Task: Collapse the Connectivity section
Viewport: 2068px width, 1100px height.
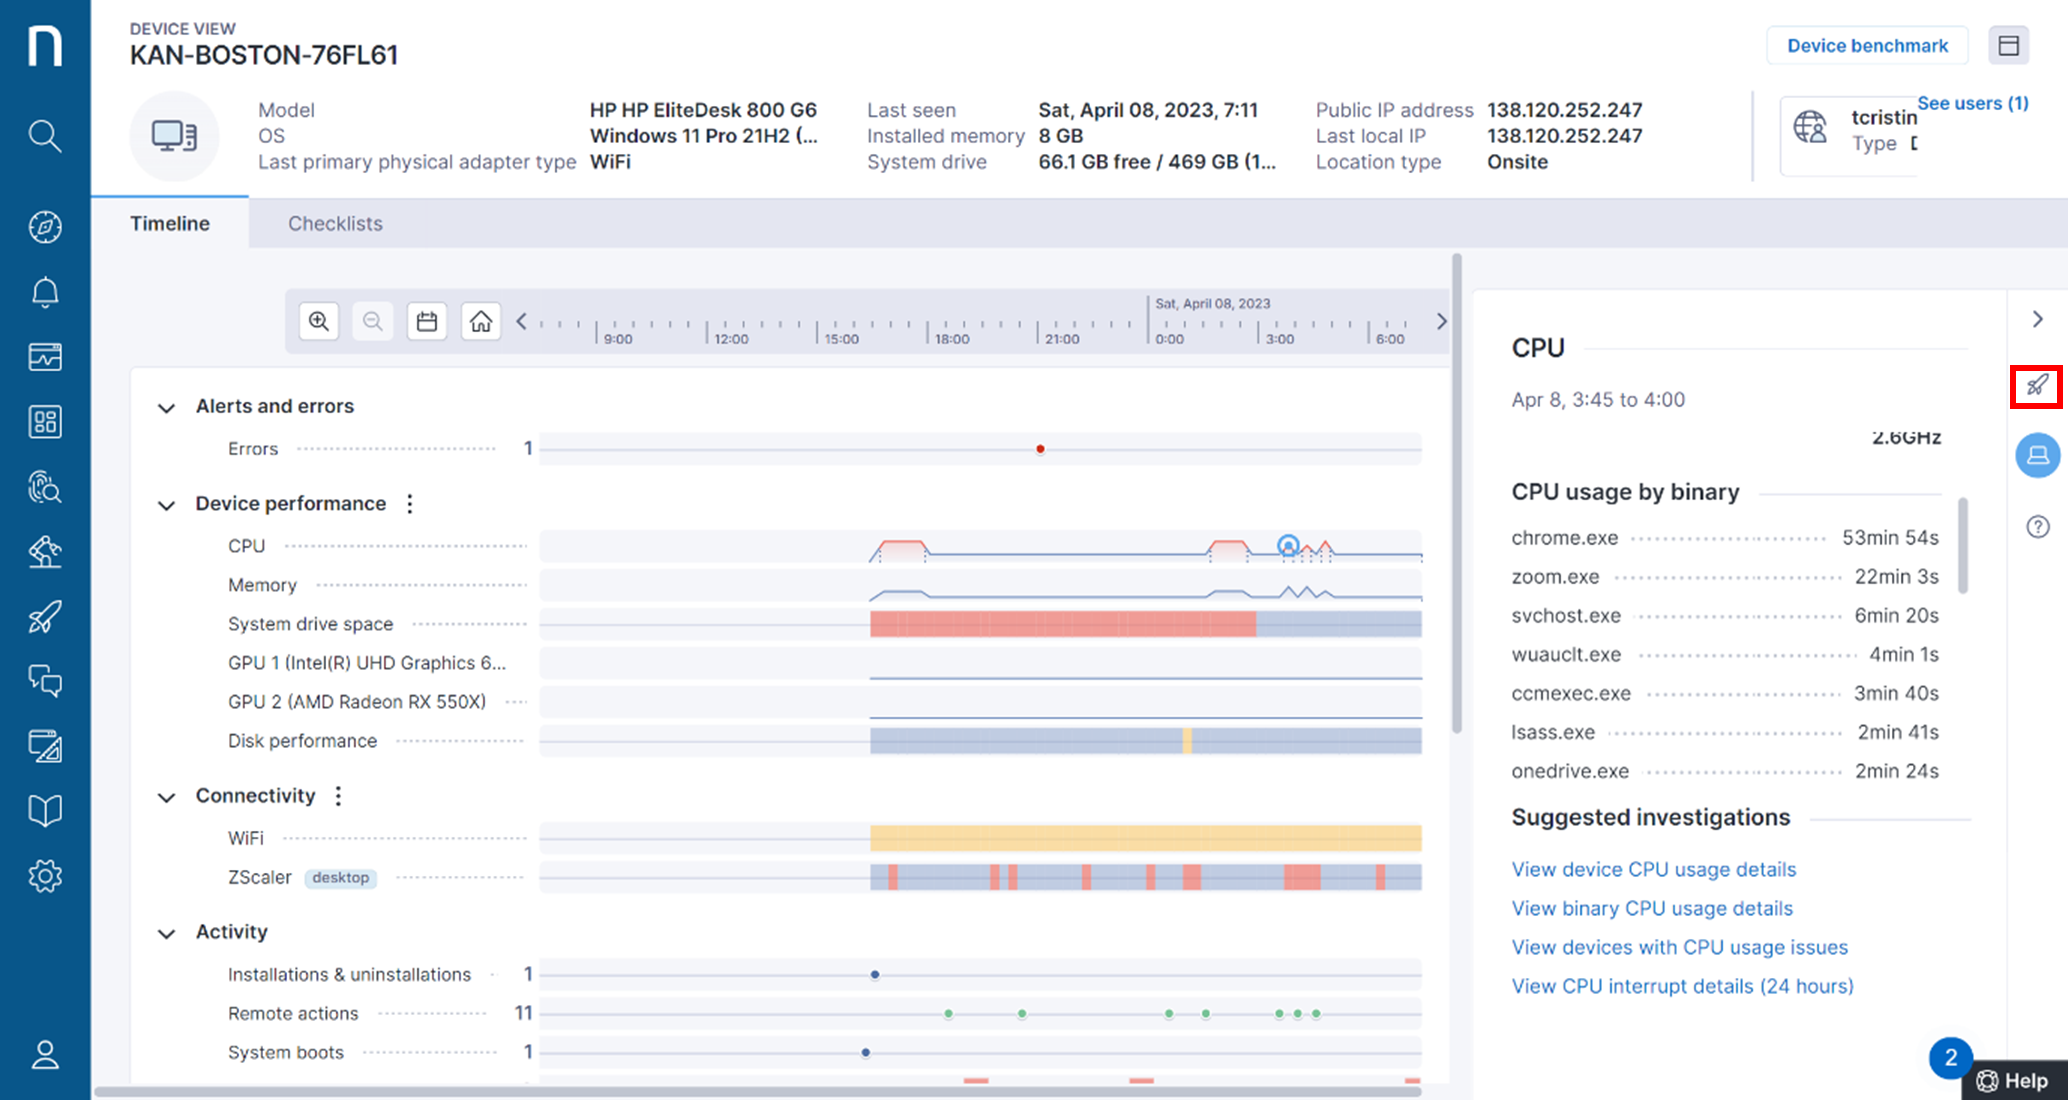Action: tap(167, 797)
